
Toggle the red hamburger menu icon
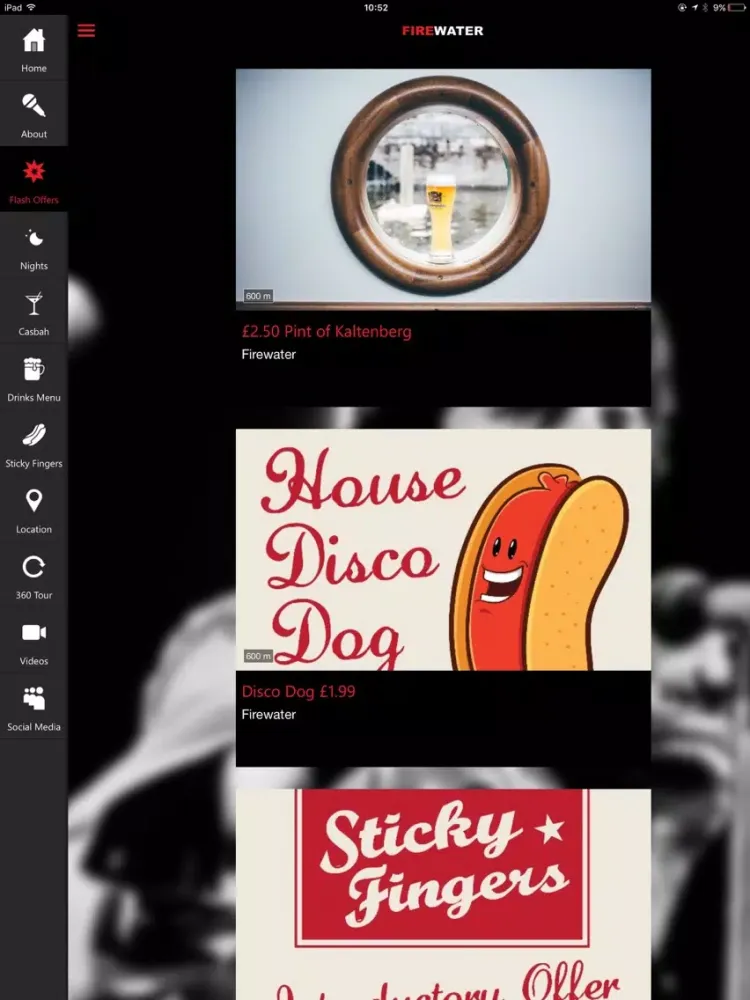pos(86,31)
